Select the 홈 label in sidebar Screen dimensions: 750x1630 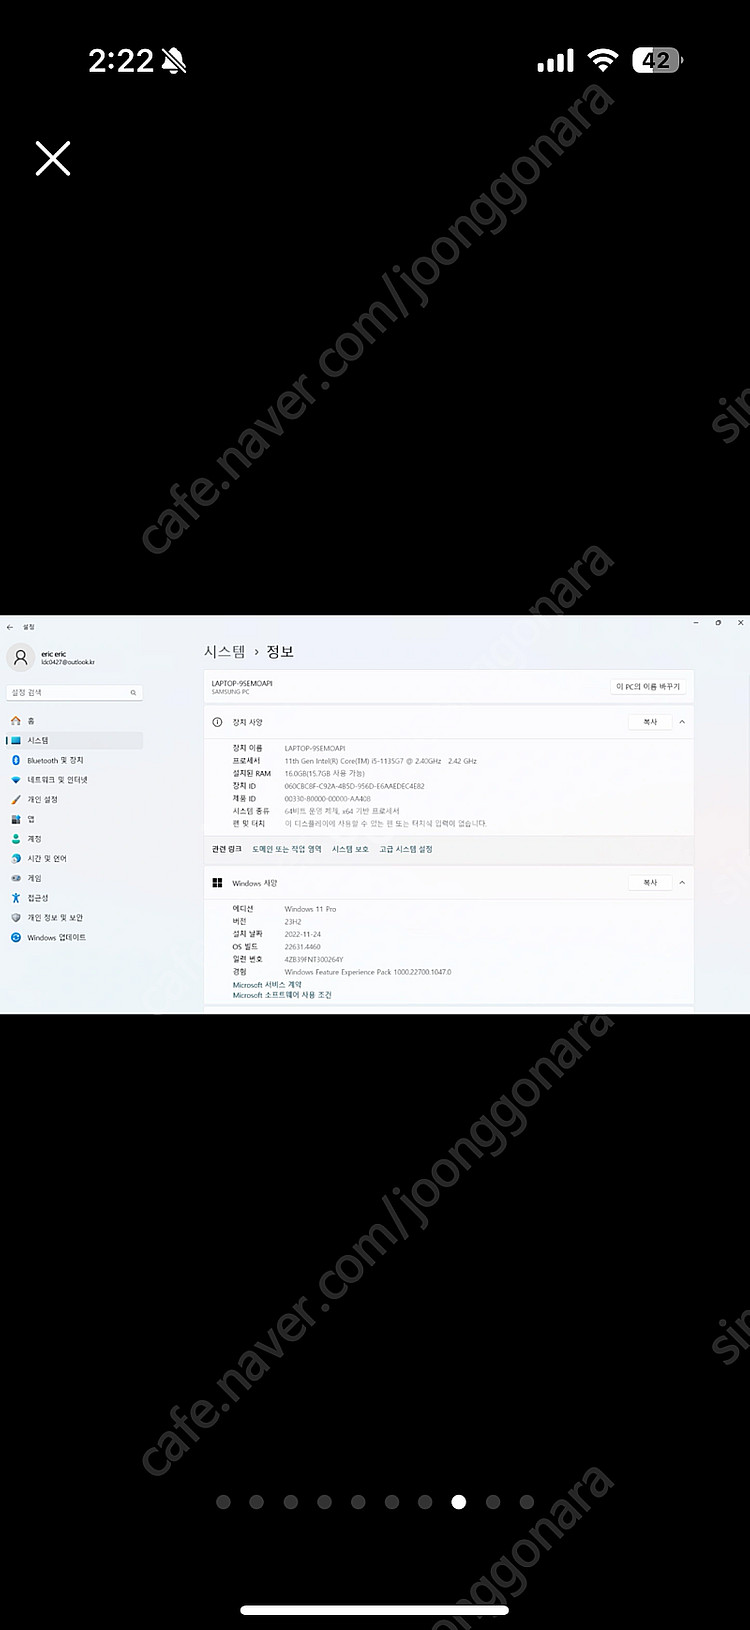pos(31,721)
